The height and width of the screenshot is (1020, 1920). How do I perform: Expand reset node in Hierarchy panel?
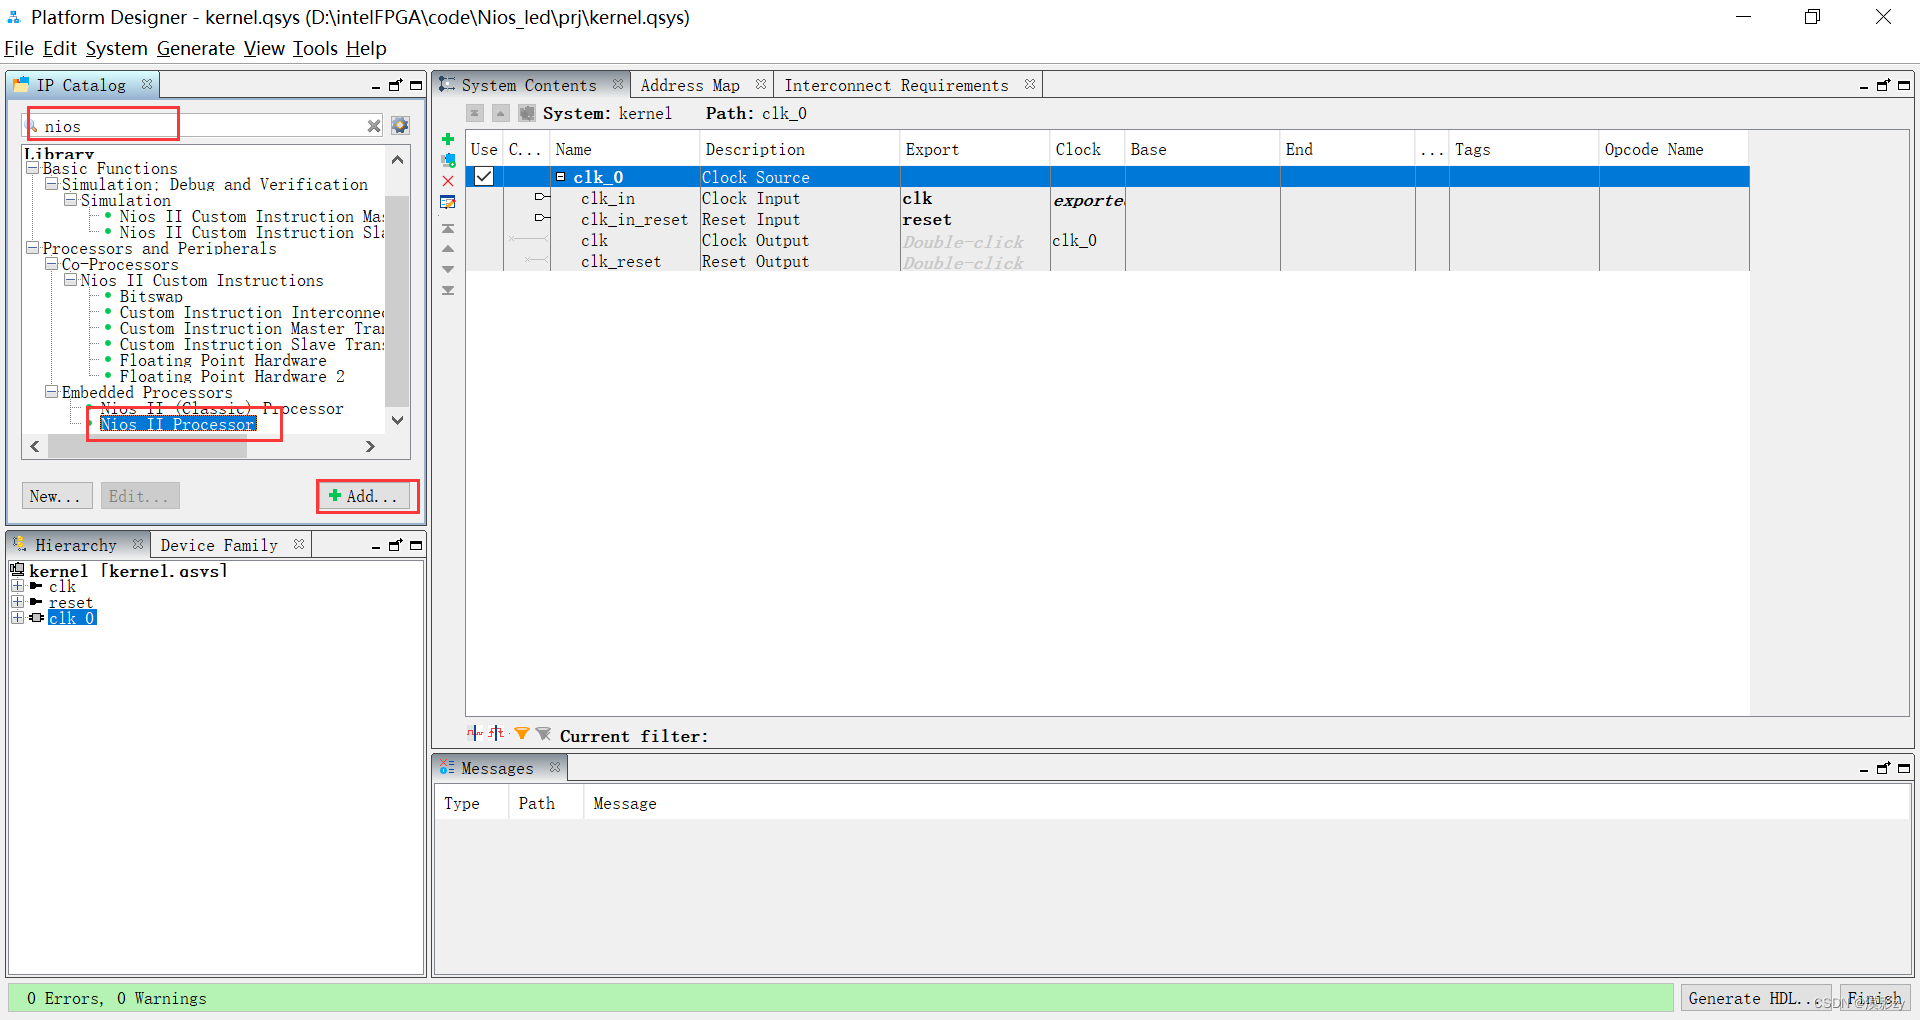pyautogui.click(x=17, y=602)
